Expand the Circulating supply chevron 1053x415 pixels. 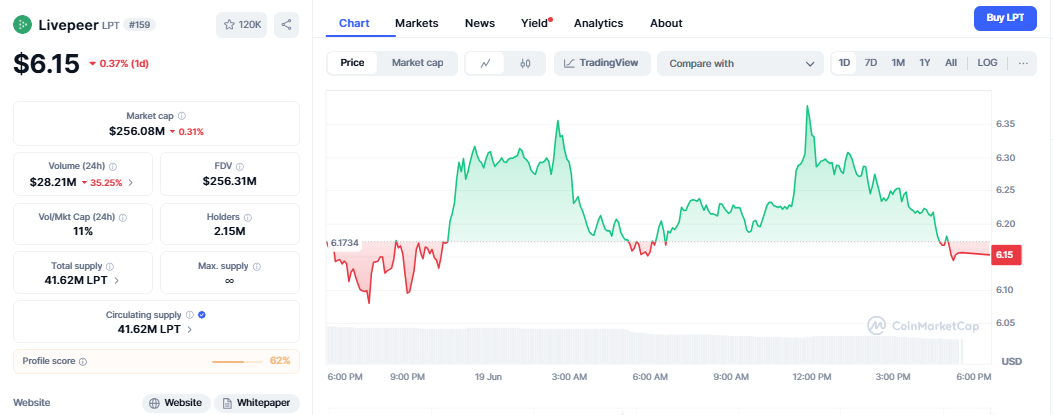(x=190, y=329)
